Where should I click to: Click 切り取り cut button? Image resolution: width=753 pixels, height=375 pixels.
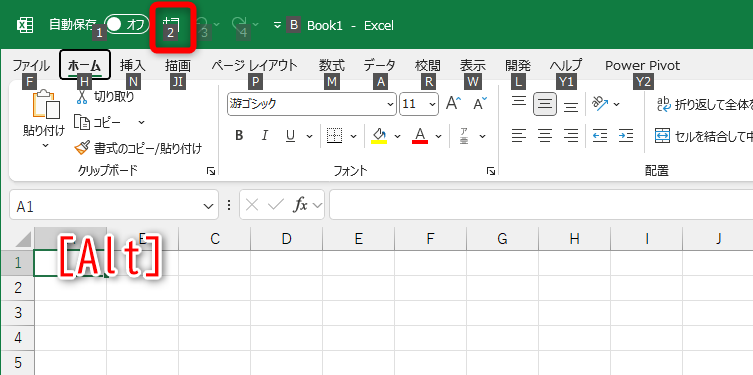pyautogui.click(x=105, y=97)
